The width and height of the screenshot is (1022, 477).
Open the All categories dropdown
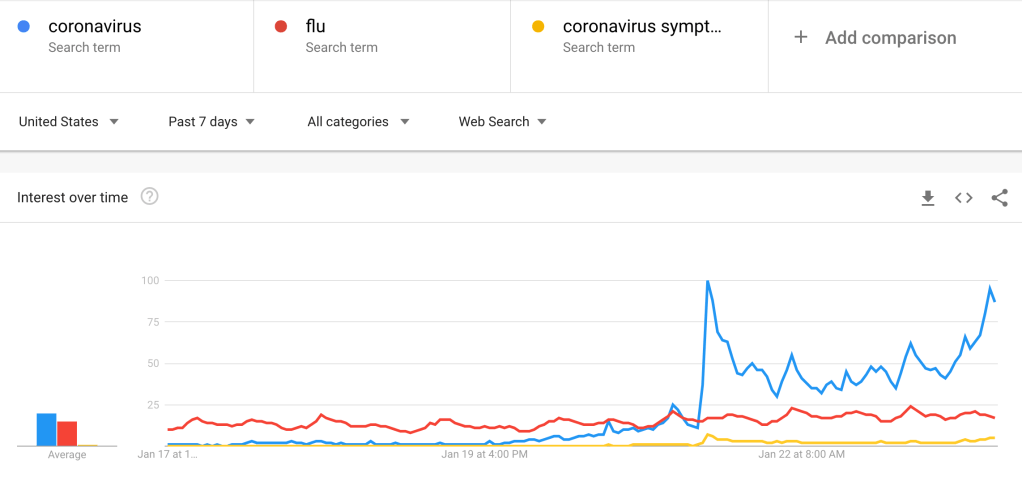358,122
